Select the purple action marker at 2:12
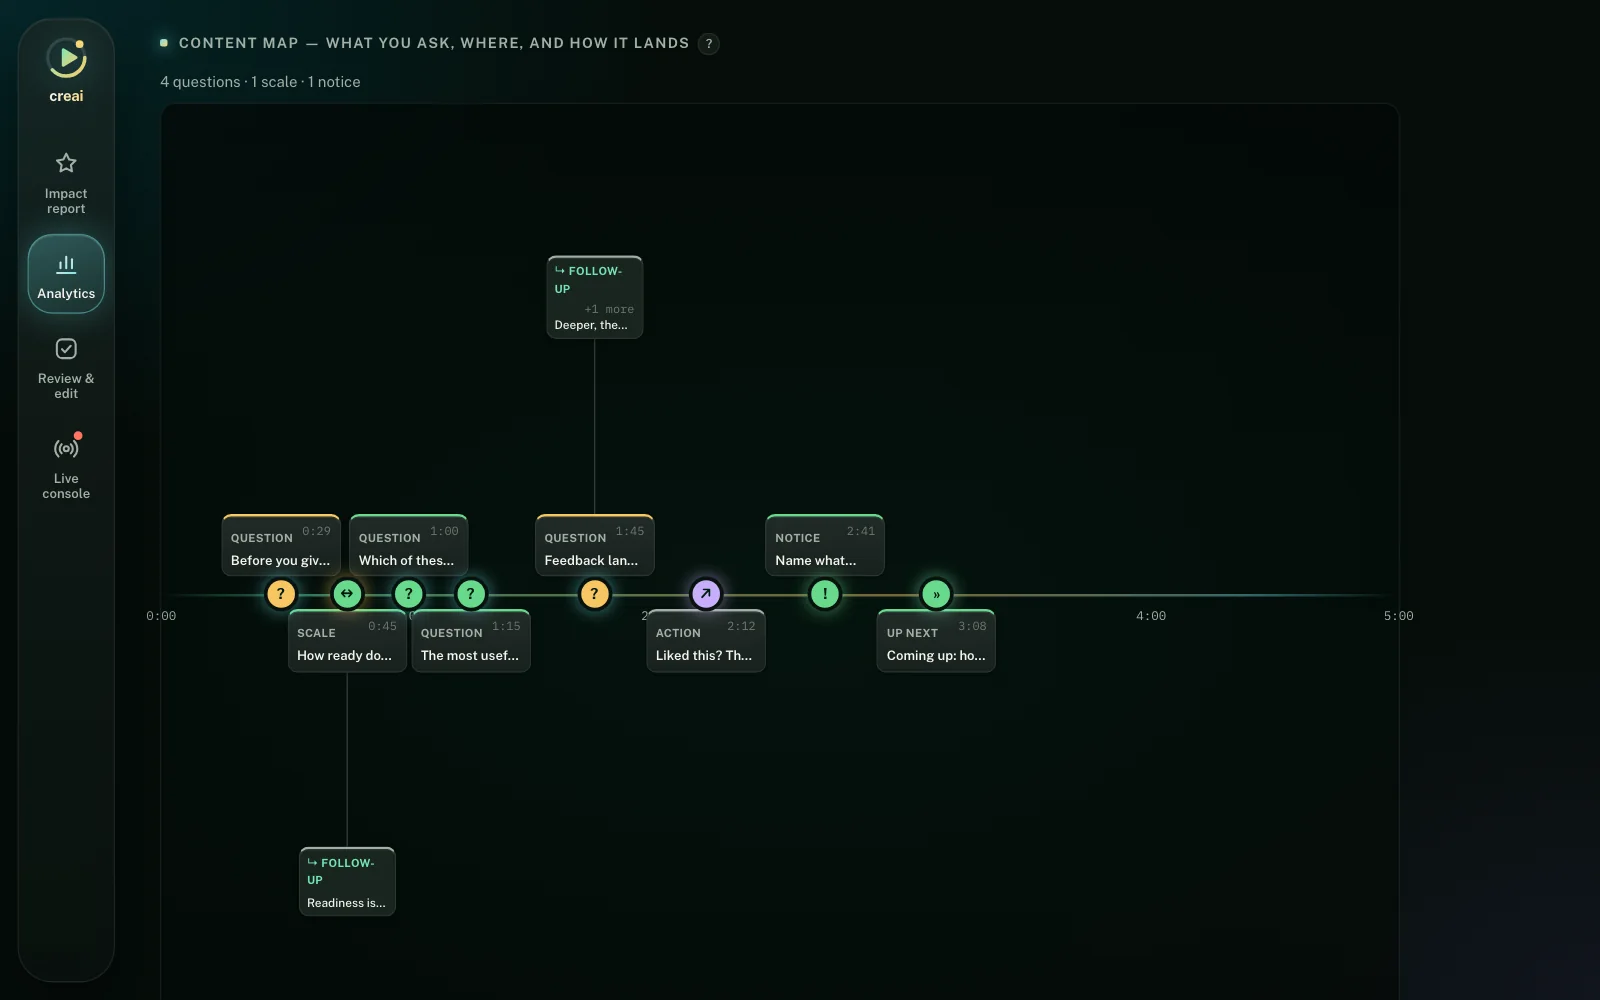1600x1000 pixels. pyautogui.click(x=706, y=594)
